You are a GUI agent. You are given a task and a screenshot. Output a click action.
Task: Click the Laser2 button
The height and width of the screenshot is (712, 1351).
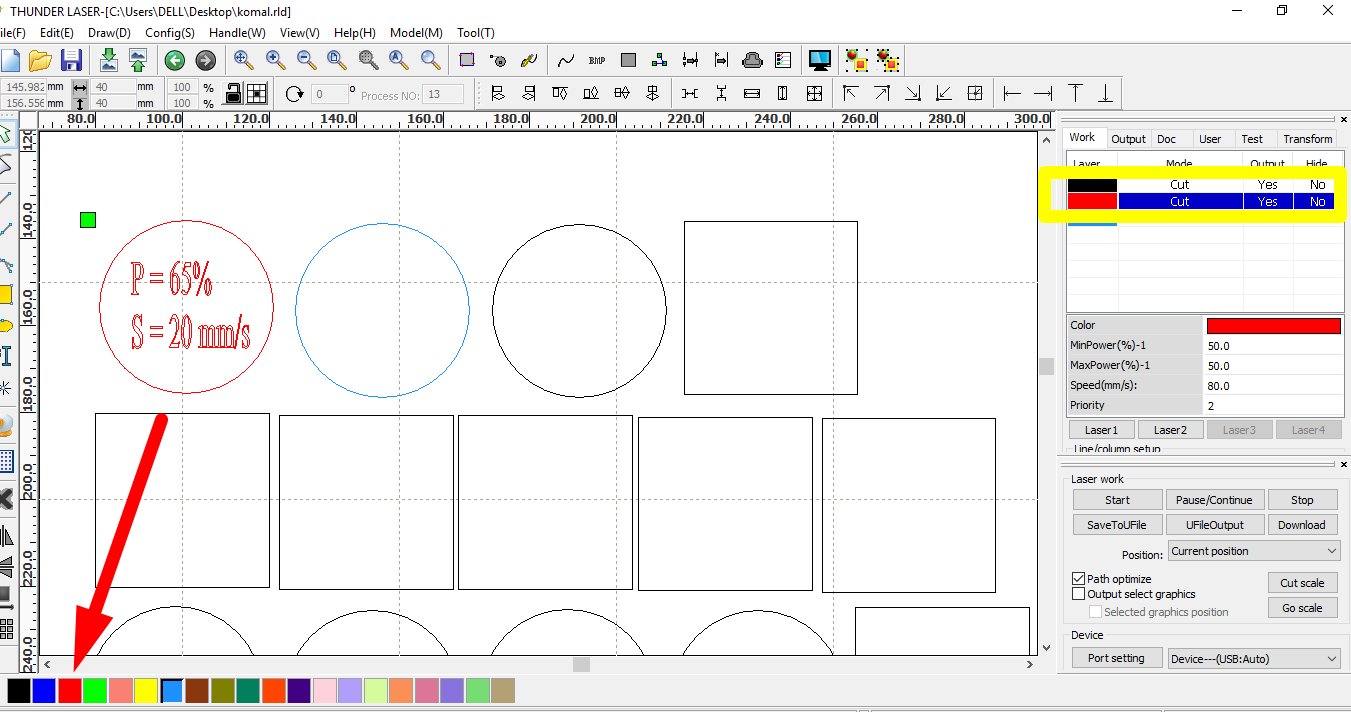pos(1170,430)
